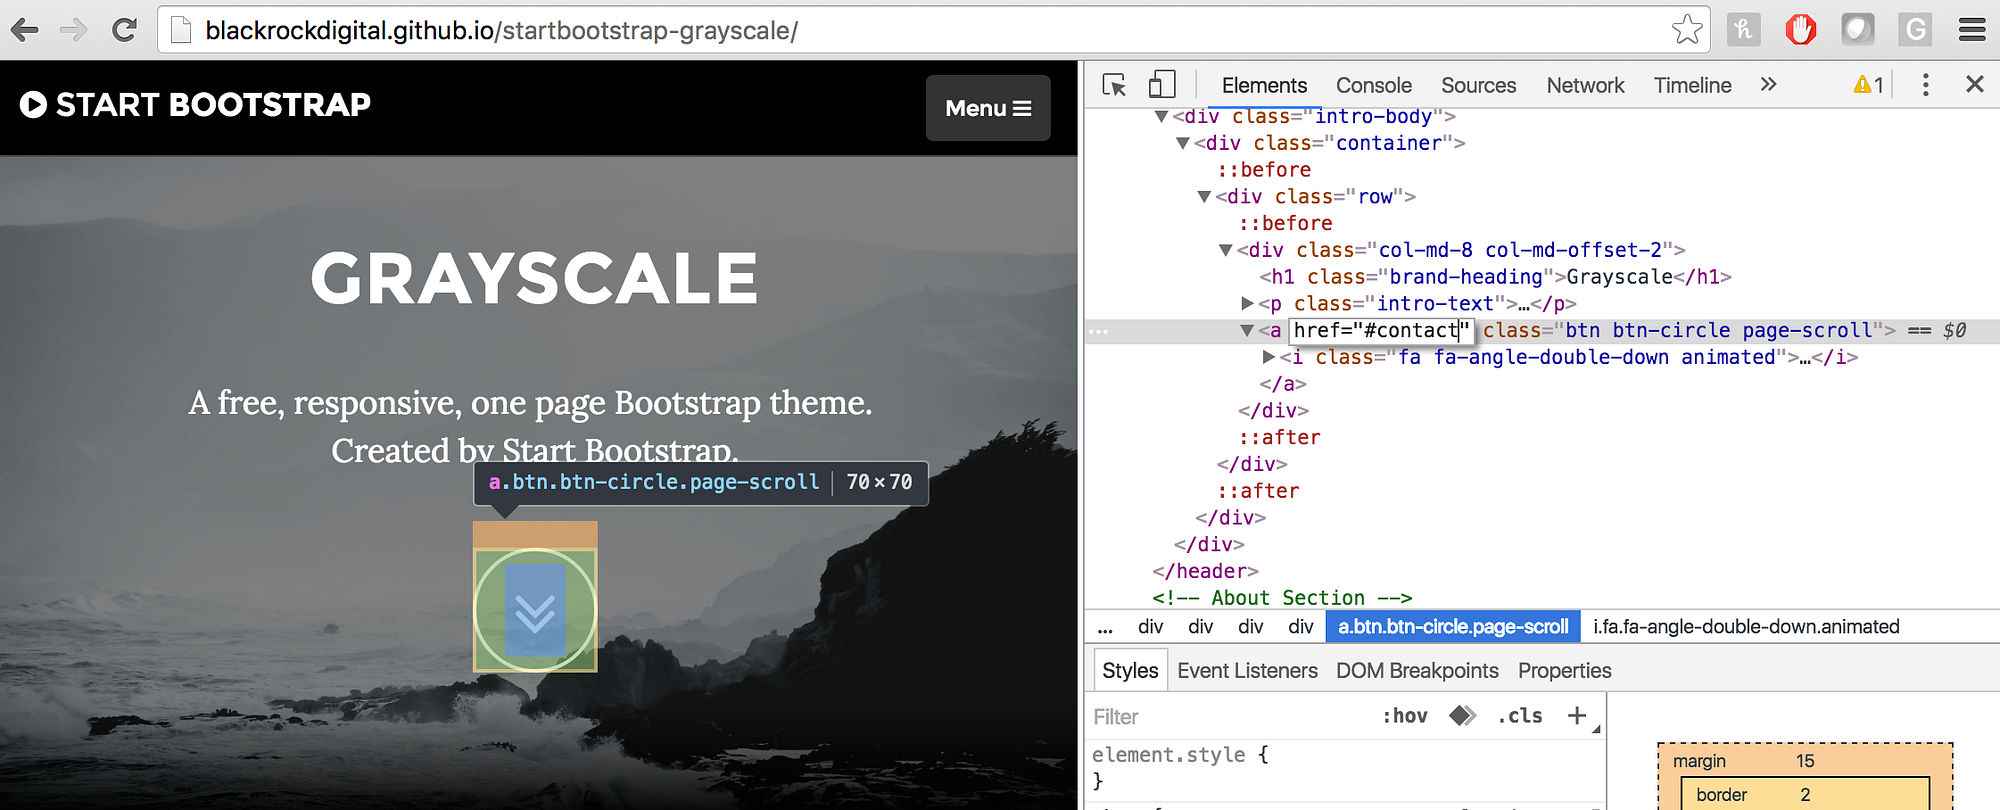2000x810 pixels.
Task: Show more DevTools tabs with chevron
Action: click(1768, 85)
